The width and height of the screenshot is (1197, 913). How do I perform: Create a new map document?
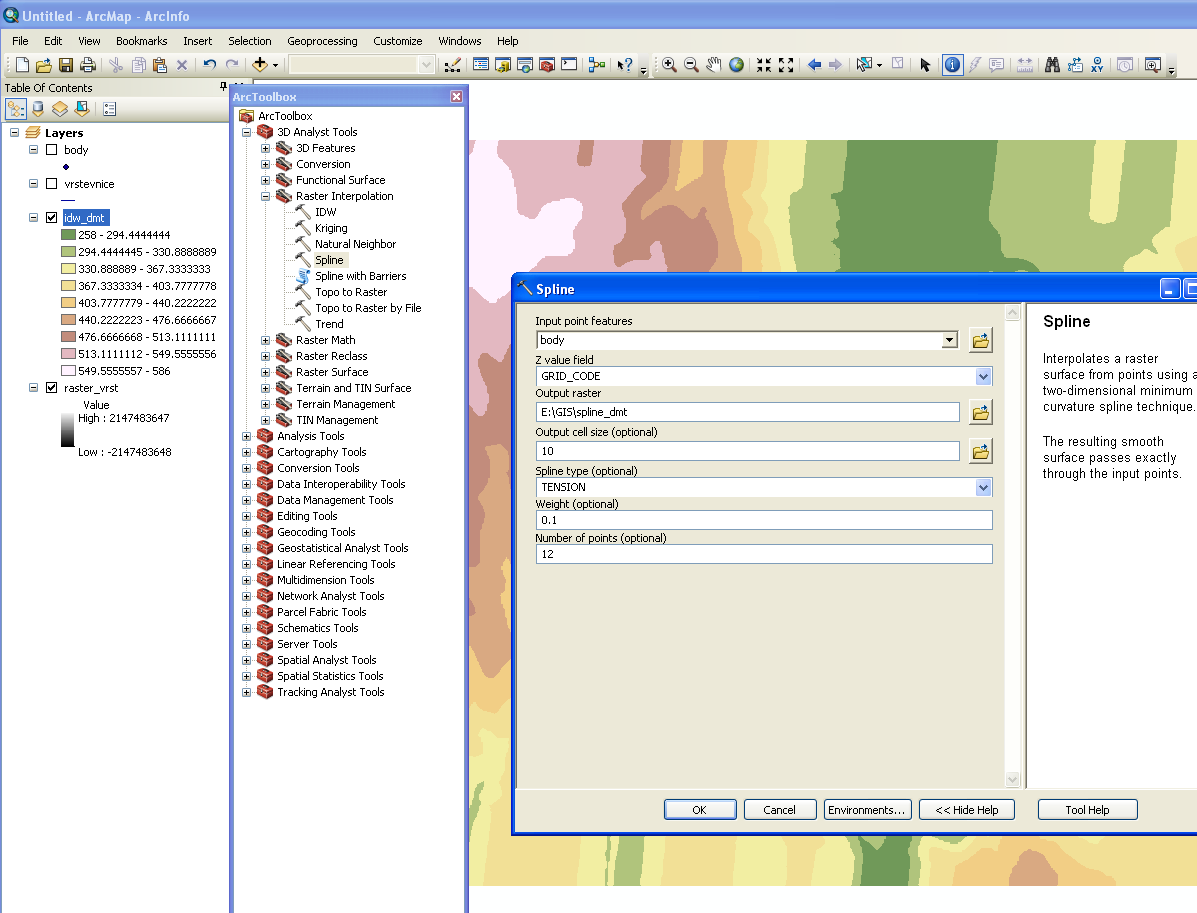pos(22,65)
